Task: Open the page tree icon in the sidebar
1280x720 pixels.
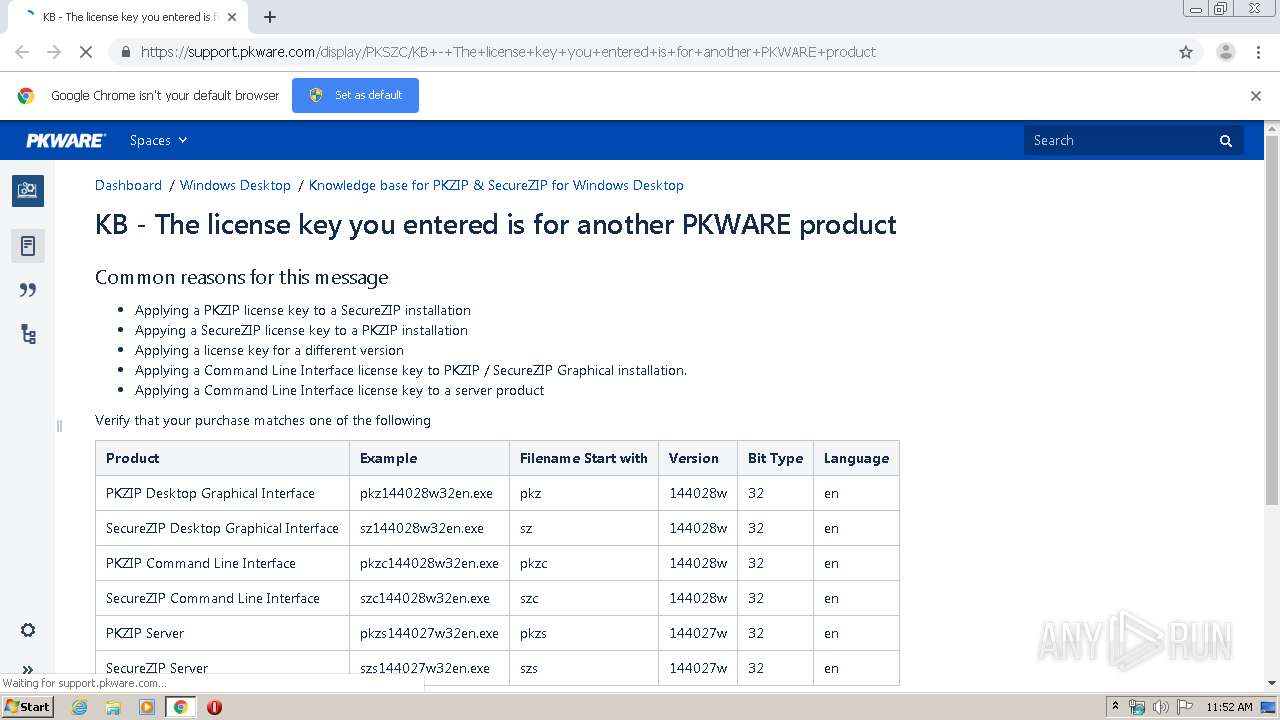Action: [x=28, y=335]
